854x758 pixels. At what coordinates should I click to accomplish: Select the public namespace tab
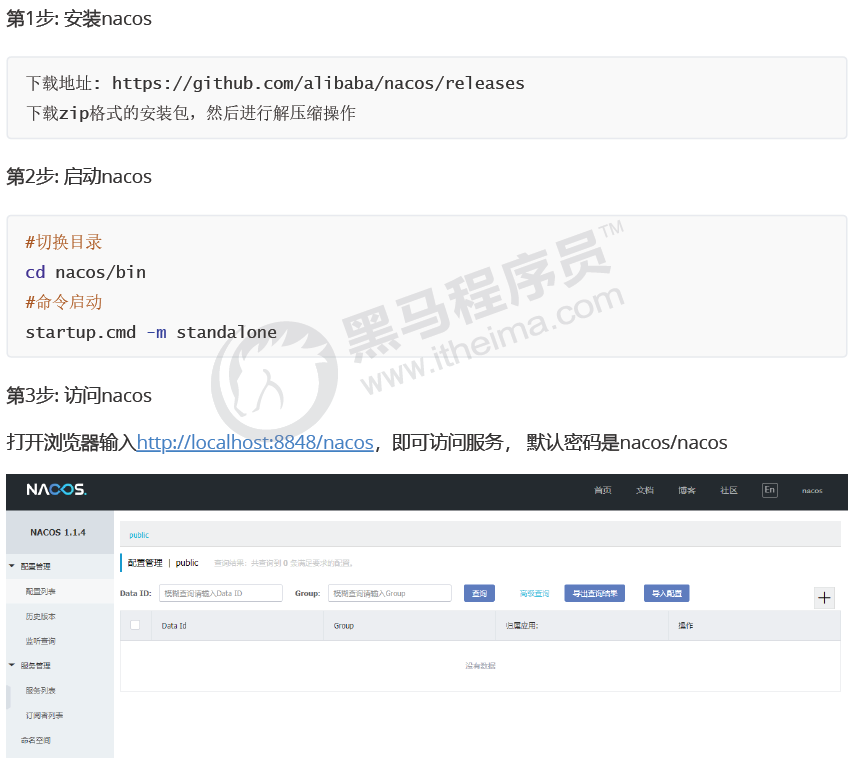[x=139, y=535]
